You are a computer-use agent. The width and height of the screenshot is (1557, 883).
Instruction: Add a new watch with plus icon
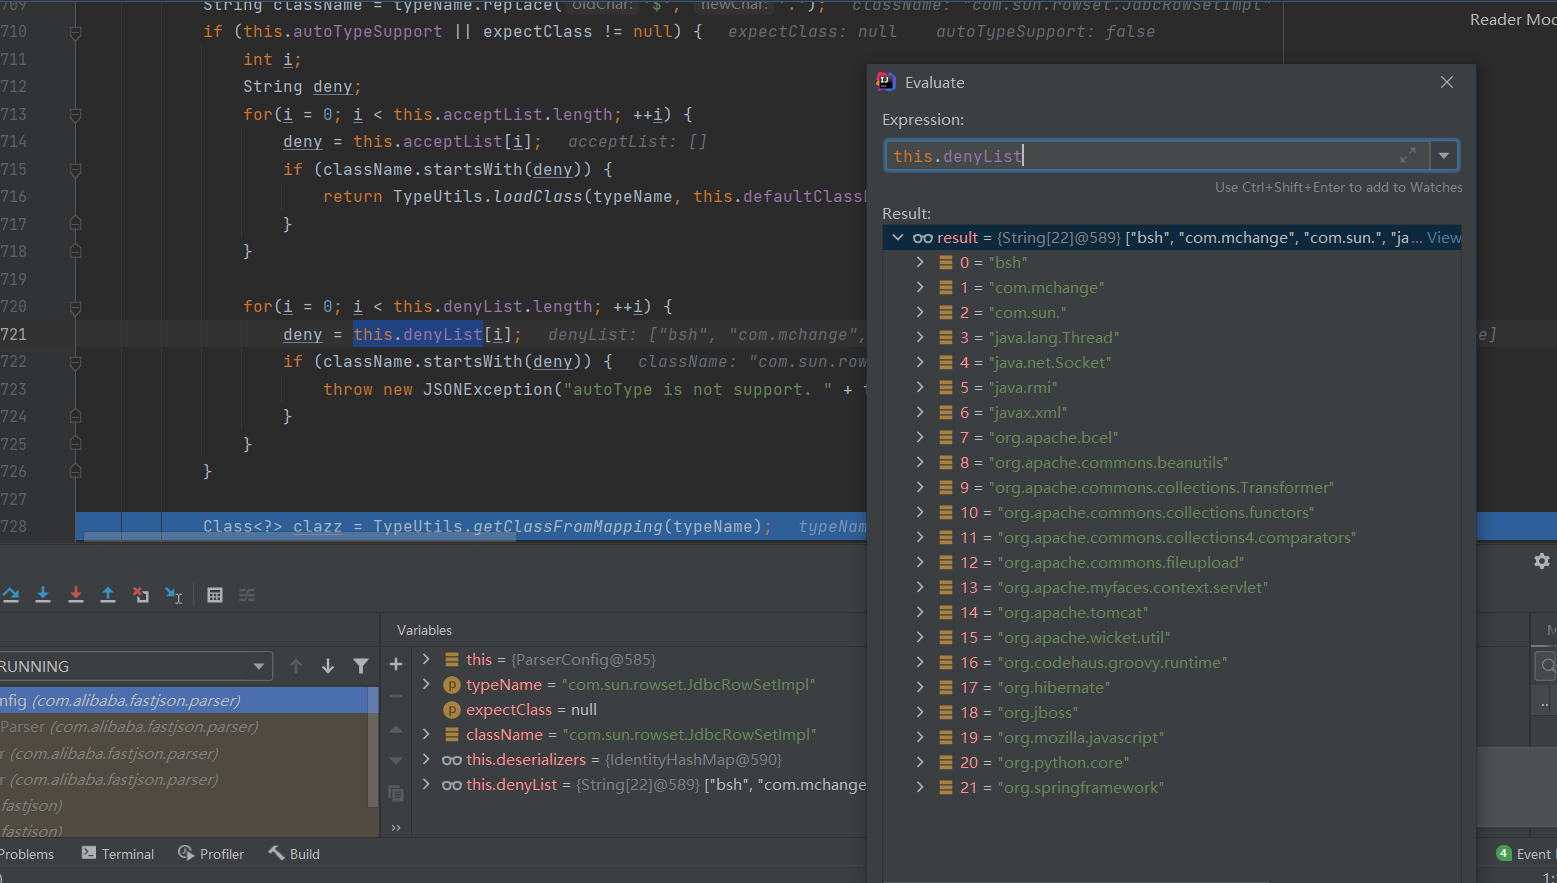(396, 664)
